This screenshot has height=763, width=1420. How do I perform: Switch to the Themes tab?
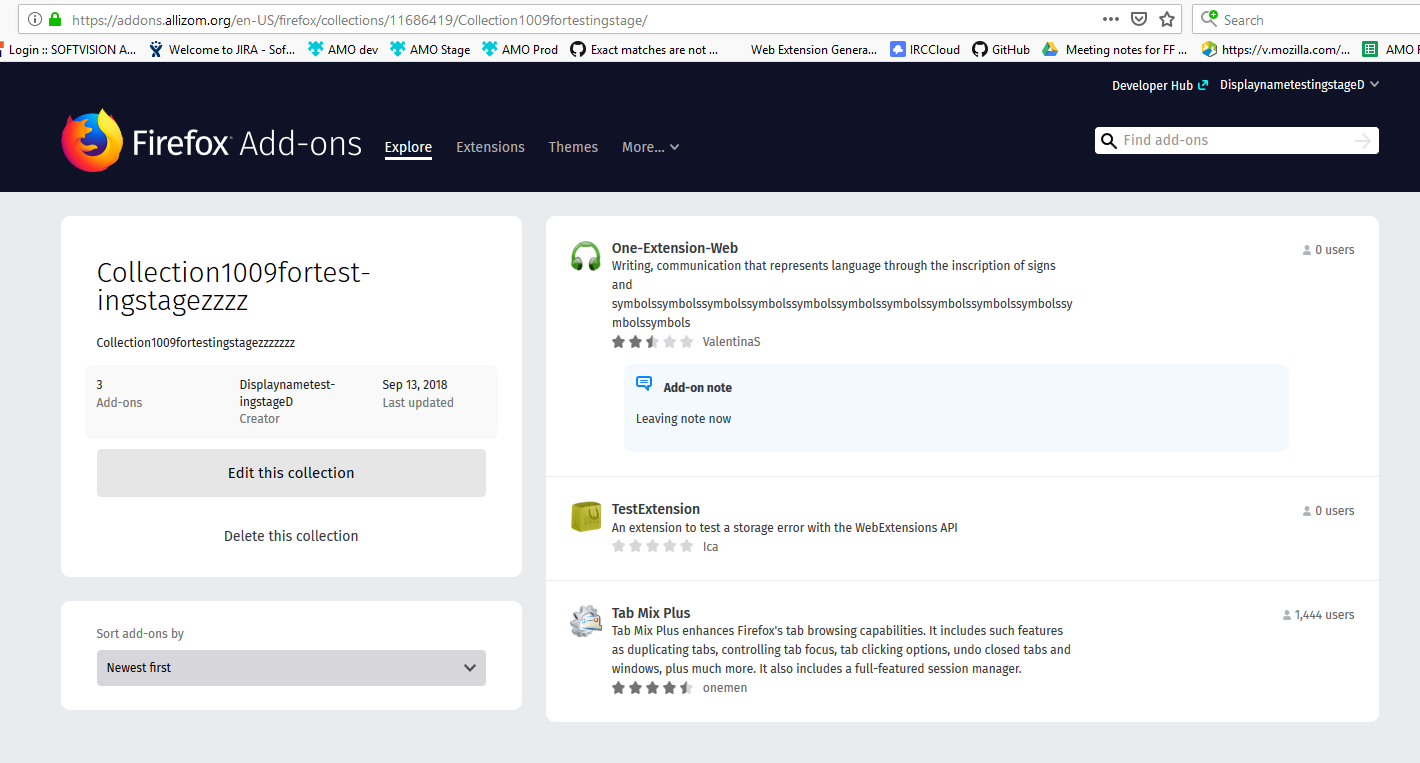[573, 147]
